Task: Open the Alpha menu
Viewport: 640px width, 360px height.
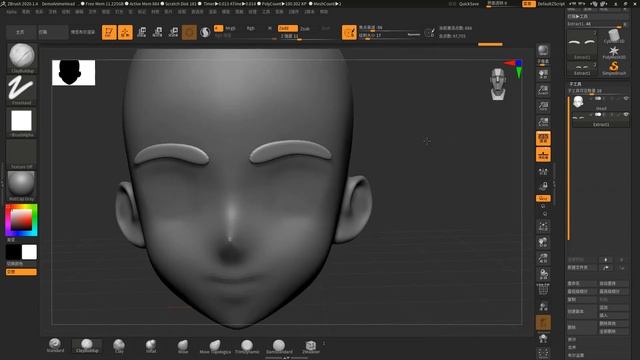Action: click(x=11, y=12)
